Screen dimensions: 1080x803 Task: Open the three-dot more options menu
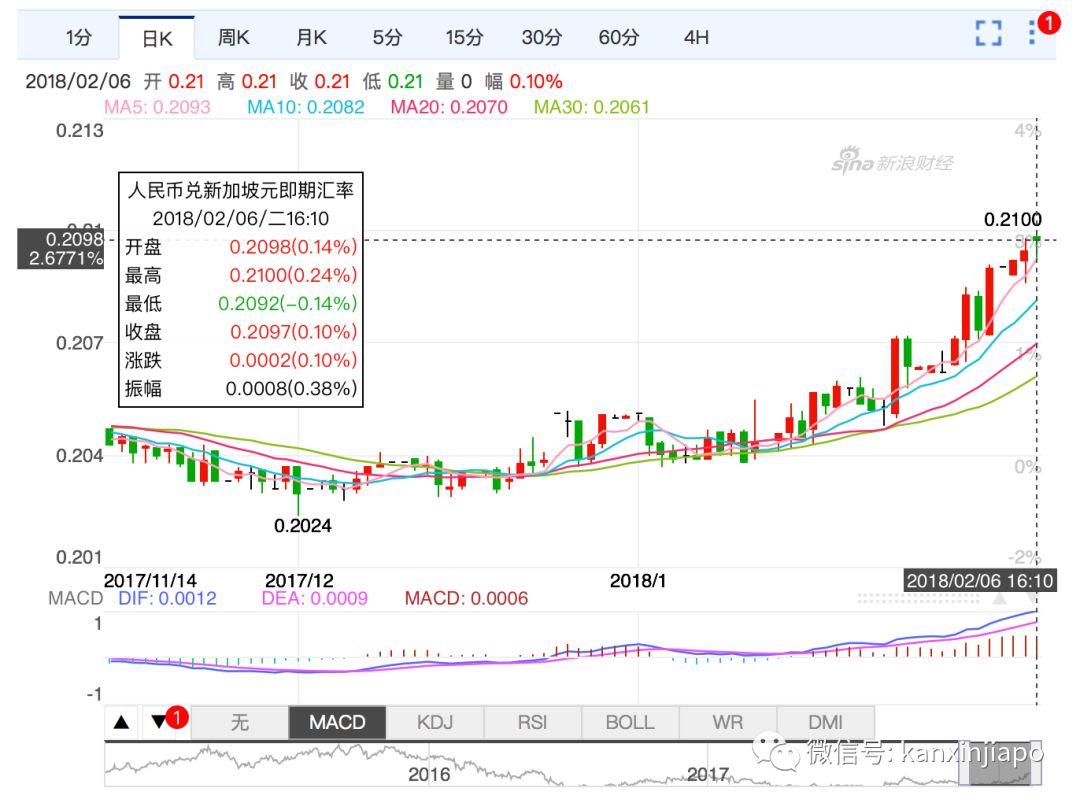1033,33
